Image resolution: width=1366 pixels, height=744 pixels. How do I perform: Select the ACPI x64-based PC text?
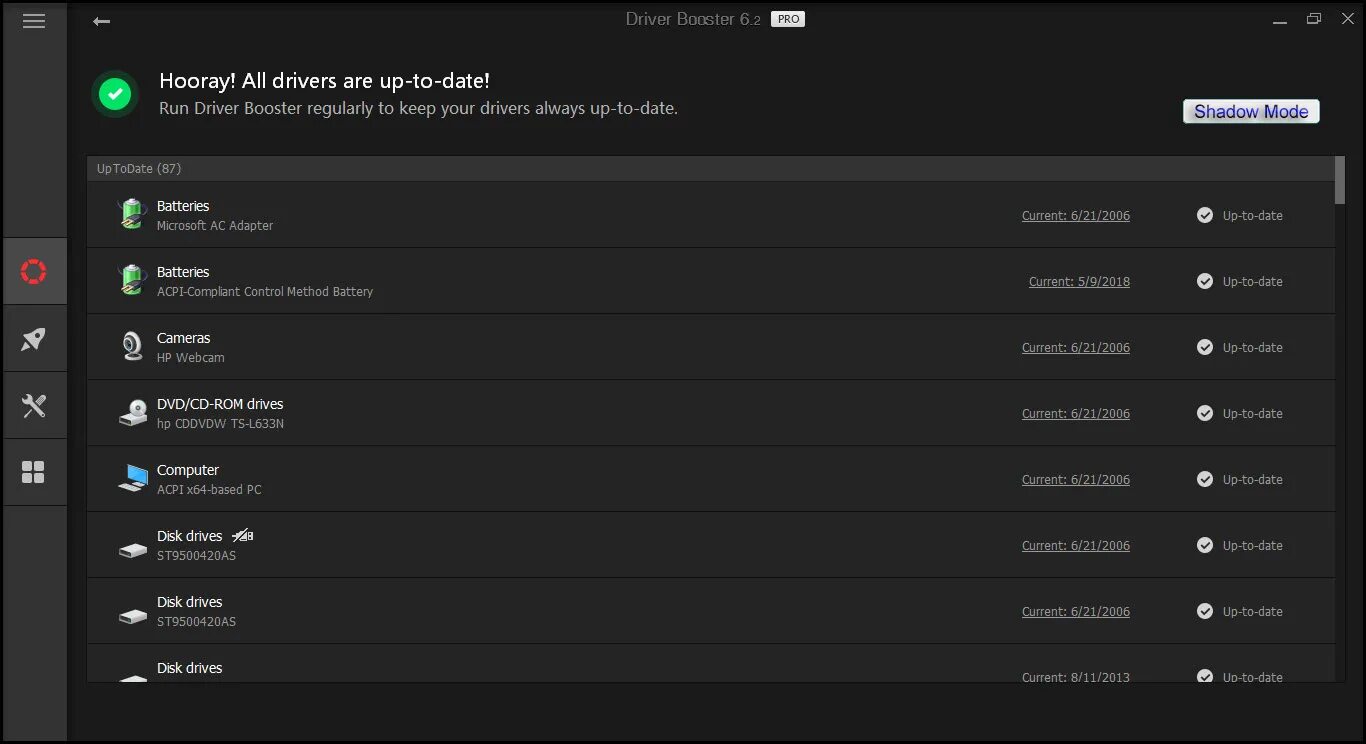[209, 490]
